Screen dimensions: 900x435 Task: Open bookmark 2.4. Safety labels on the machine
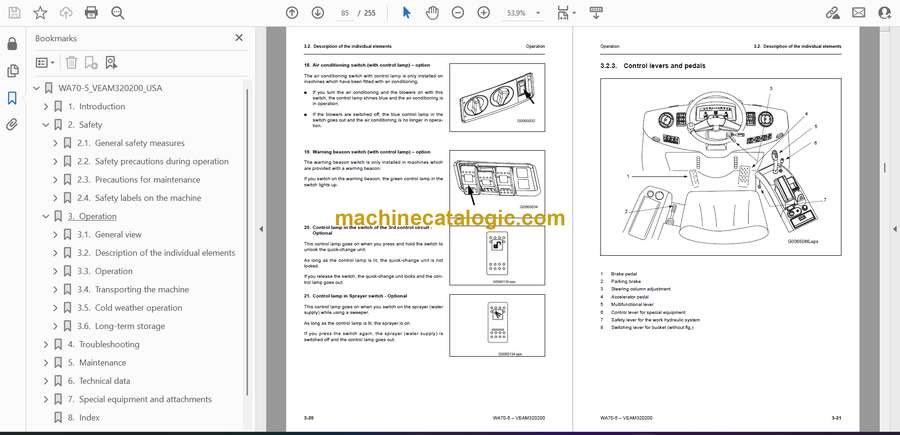tap(139, 198)
